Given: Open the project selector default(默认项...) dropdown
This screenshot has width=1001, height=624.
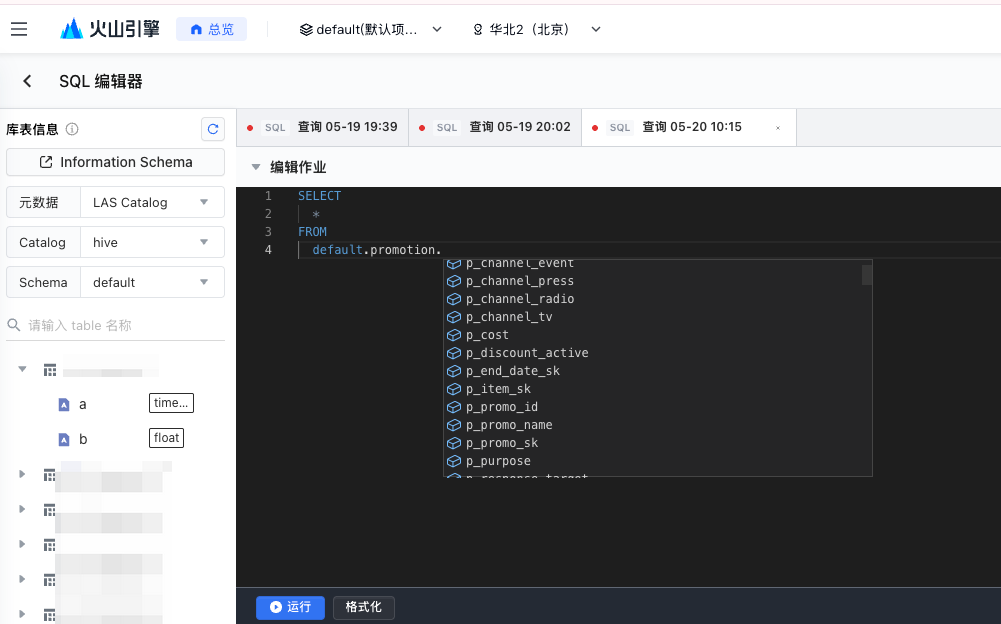Looking at the screenshot, I should (x=370, y=29).
